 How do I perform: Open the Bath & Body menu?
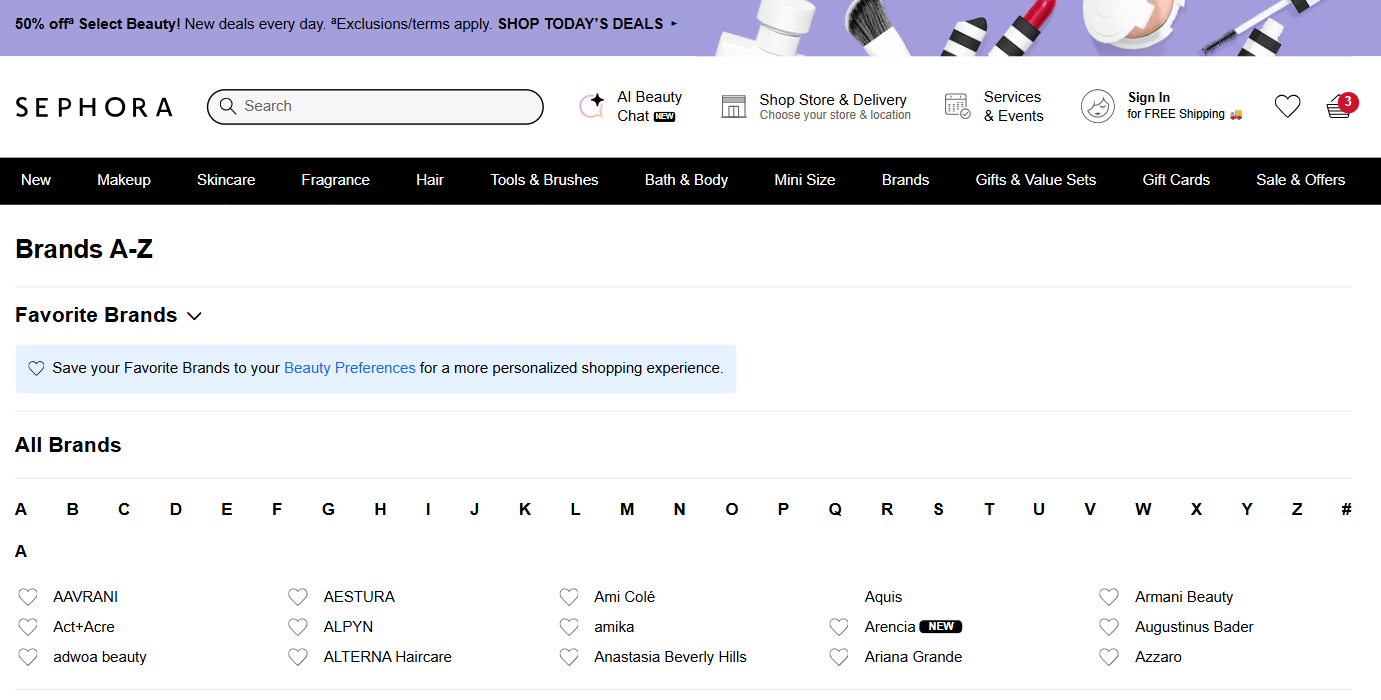click(x=686, y=180)
